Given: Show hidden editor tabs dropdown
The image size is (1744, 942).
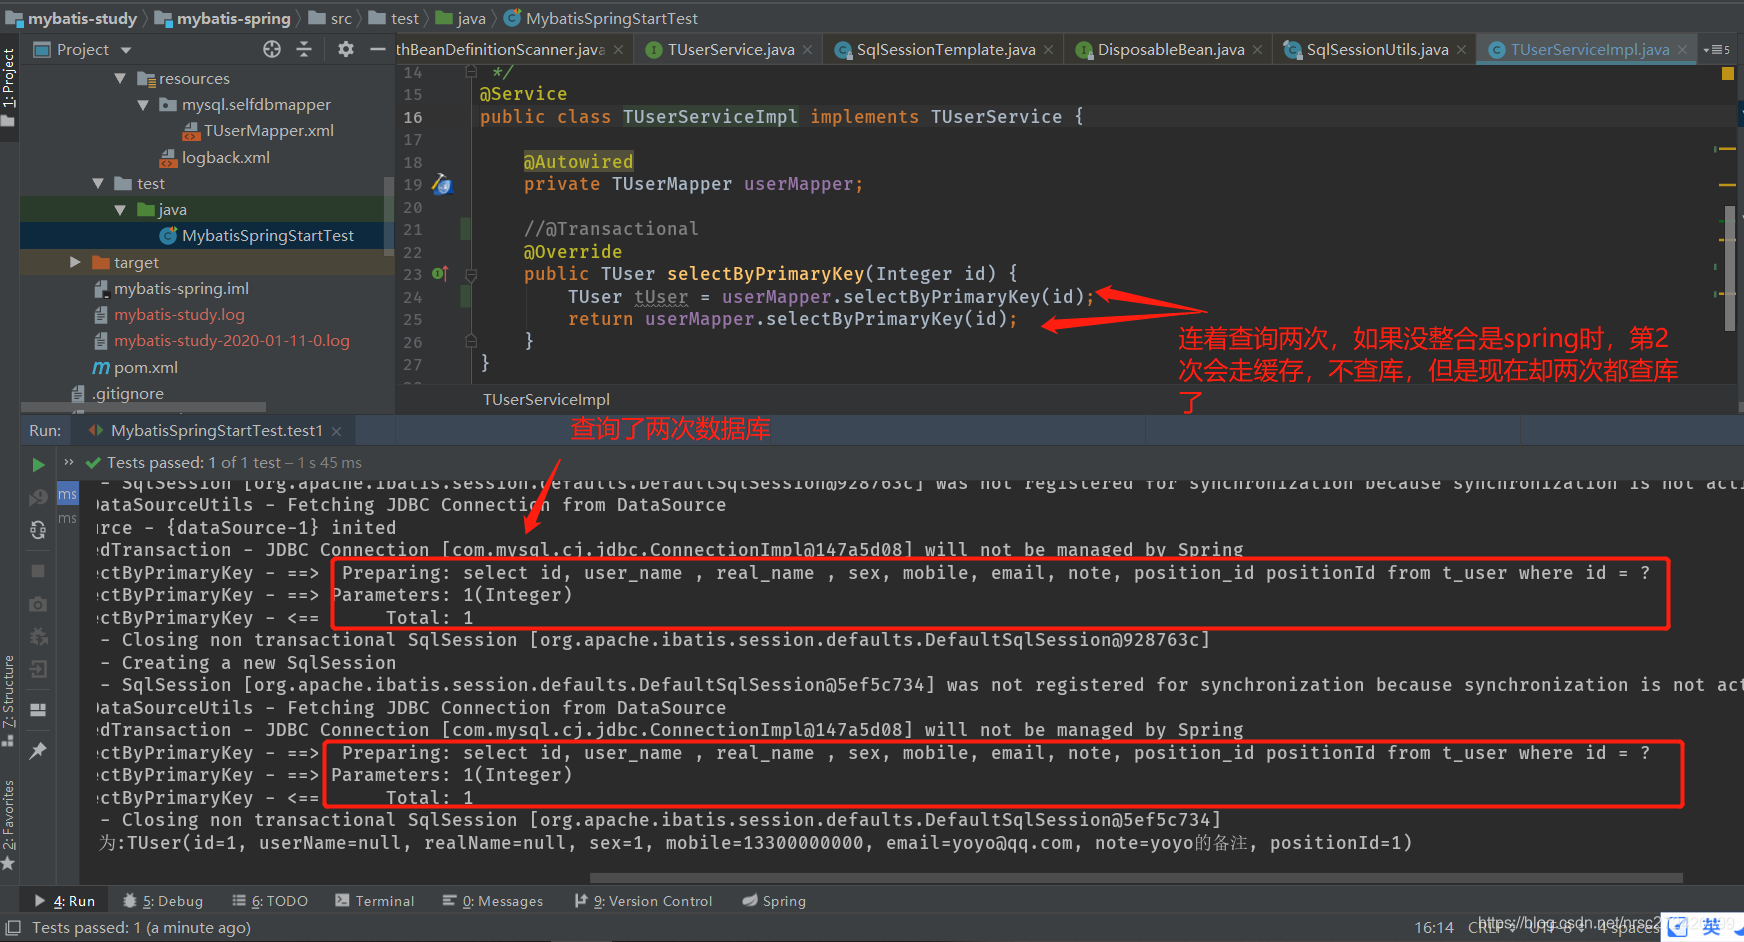Looking at the screenshot, I should coord(1716,49).
